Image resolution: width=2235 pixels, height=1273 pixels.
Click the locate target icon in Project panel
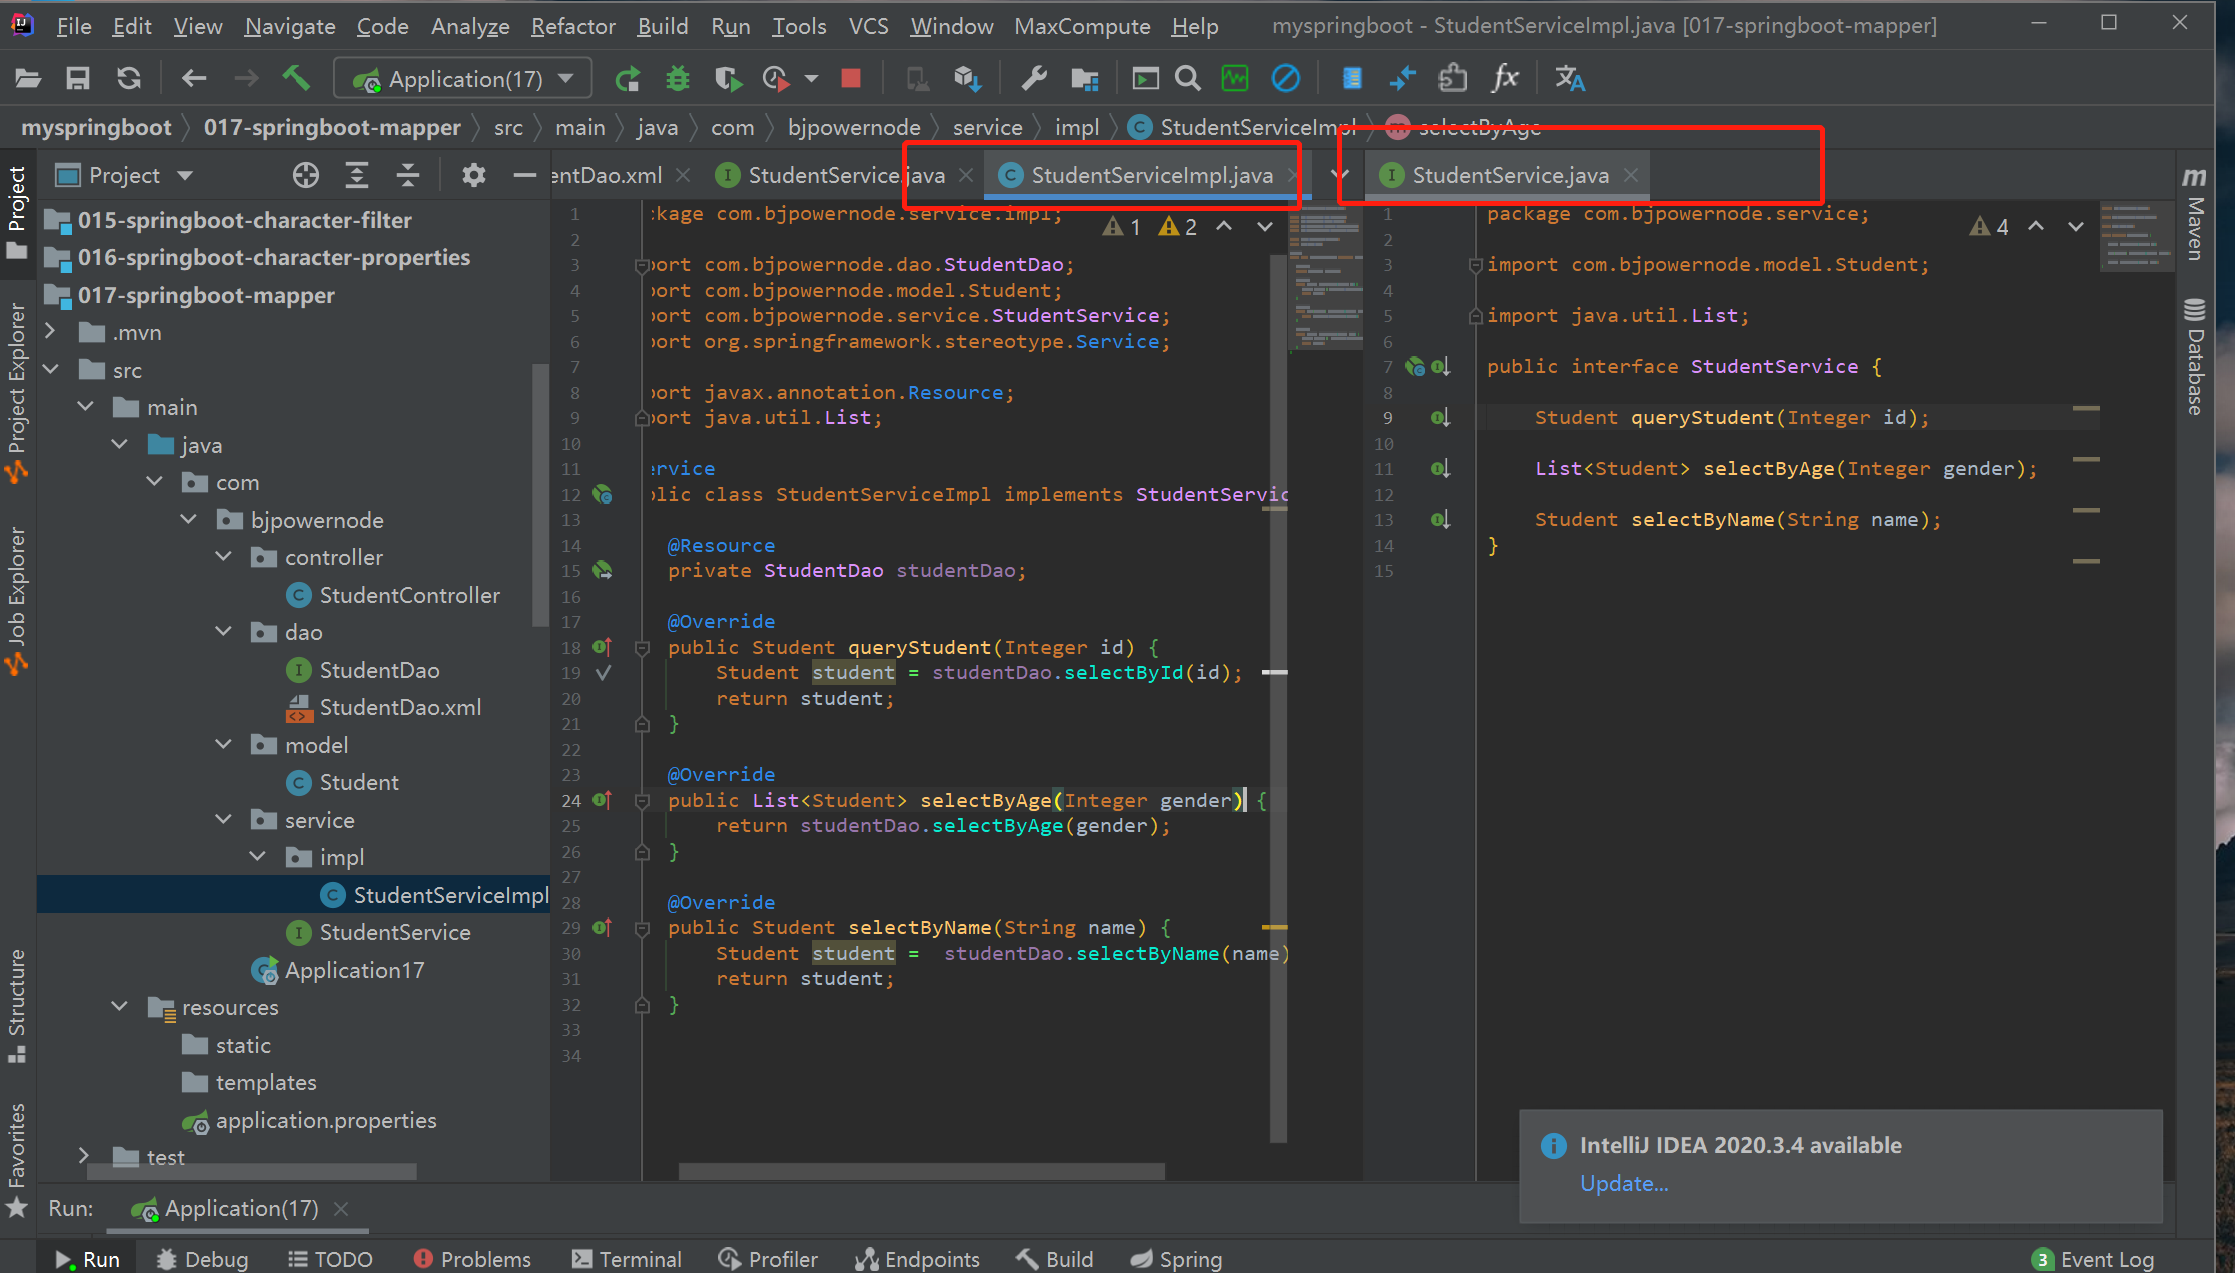point(306,176)
